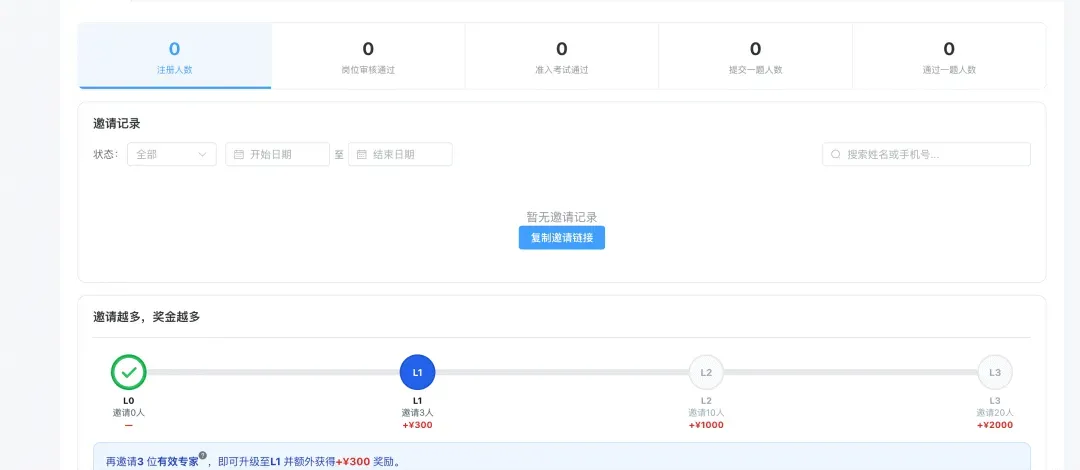The width and height of the screenshot is (1080, 470).
Task: Expand status dropdown chevron arrow
Action: (x=202, y=154)
